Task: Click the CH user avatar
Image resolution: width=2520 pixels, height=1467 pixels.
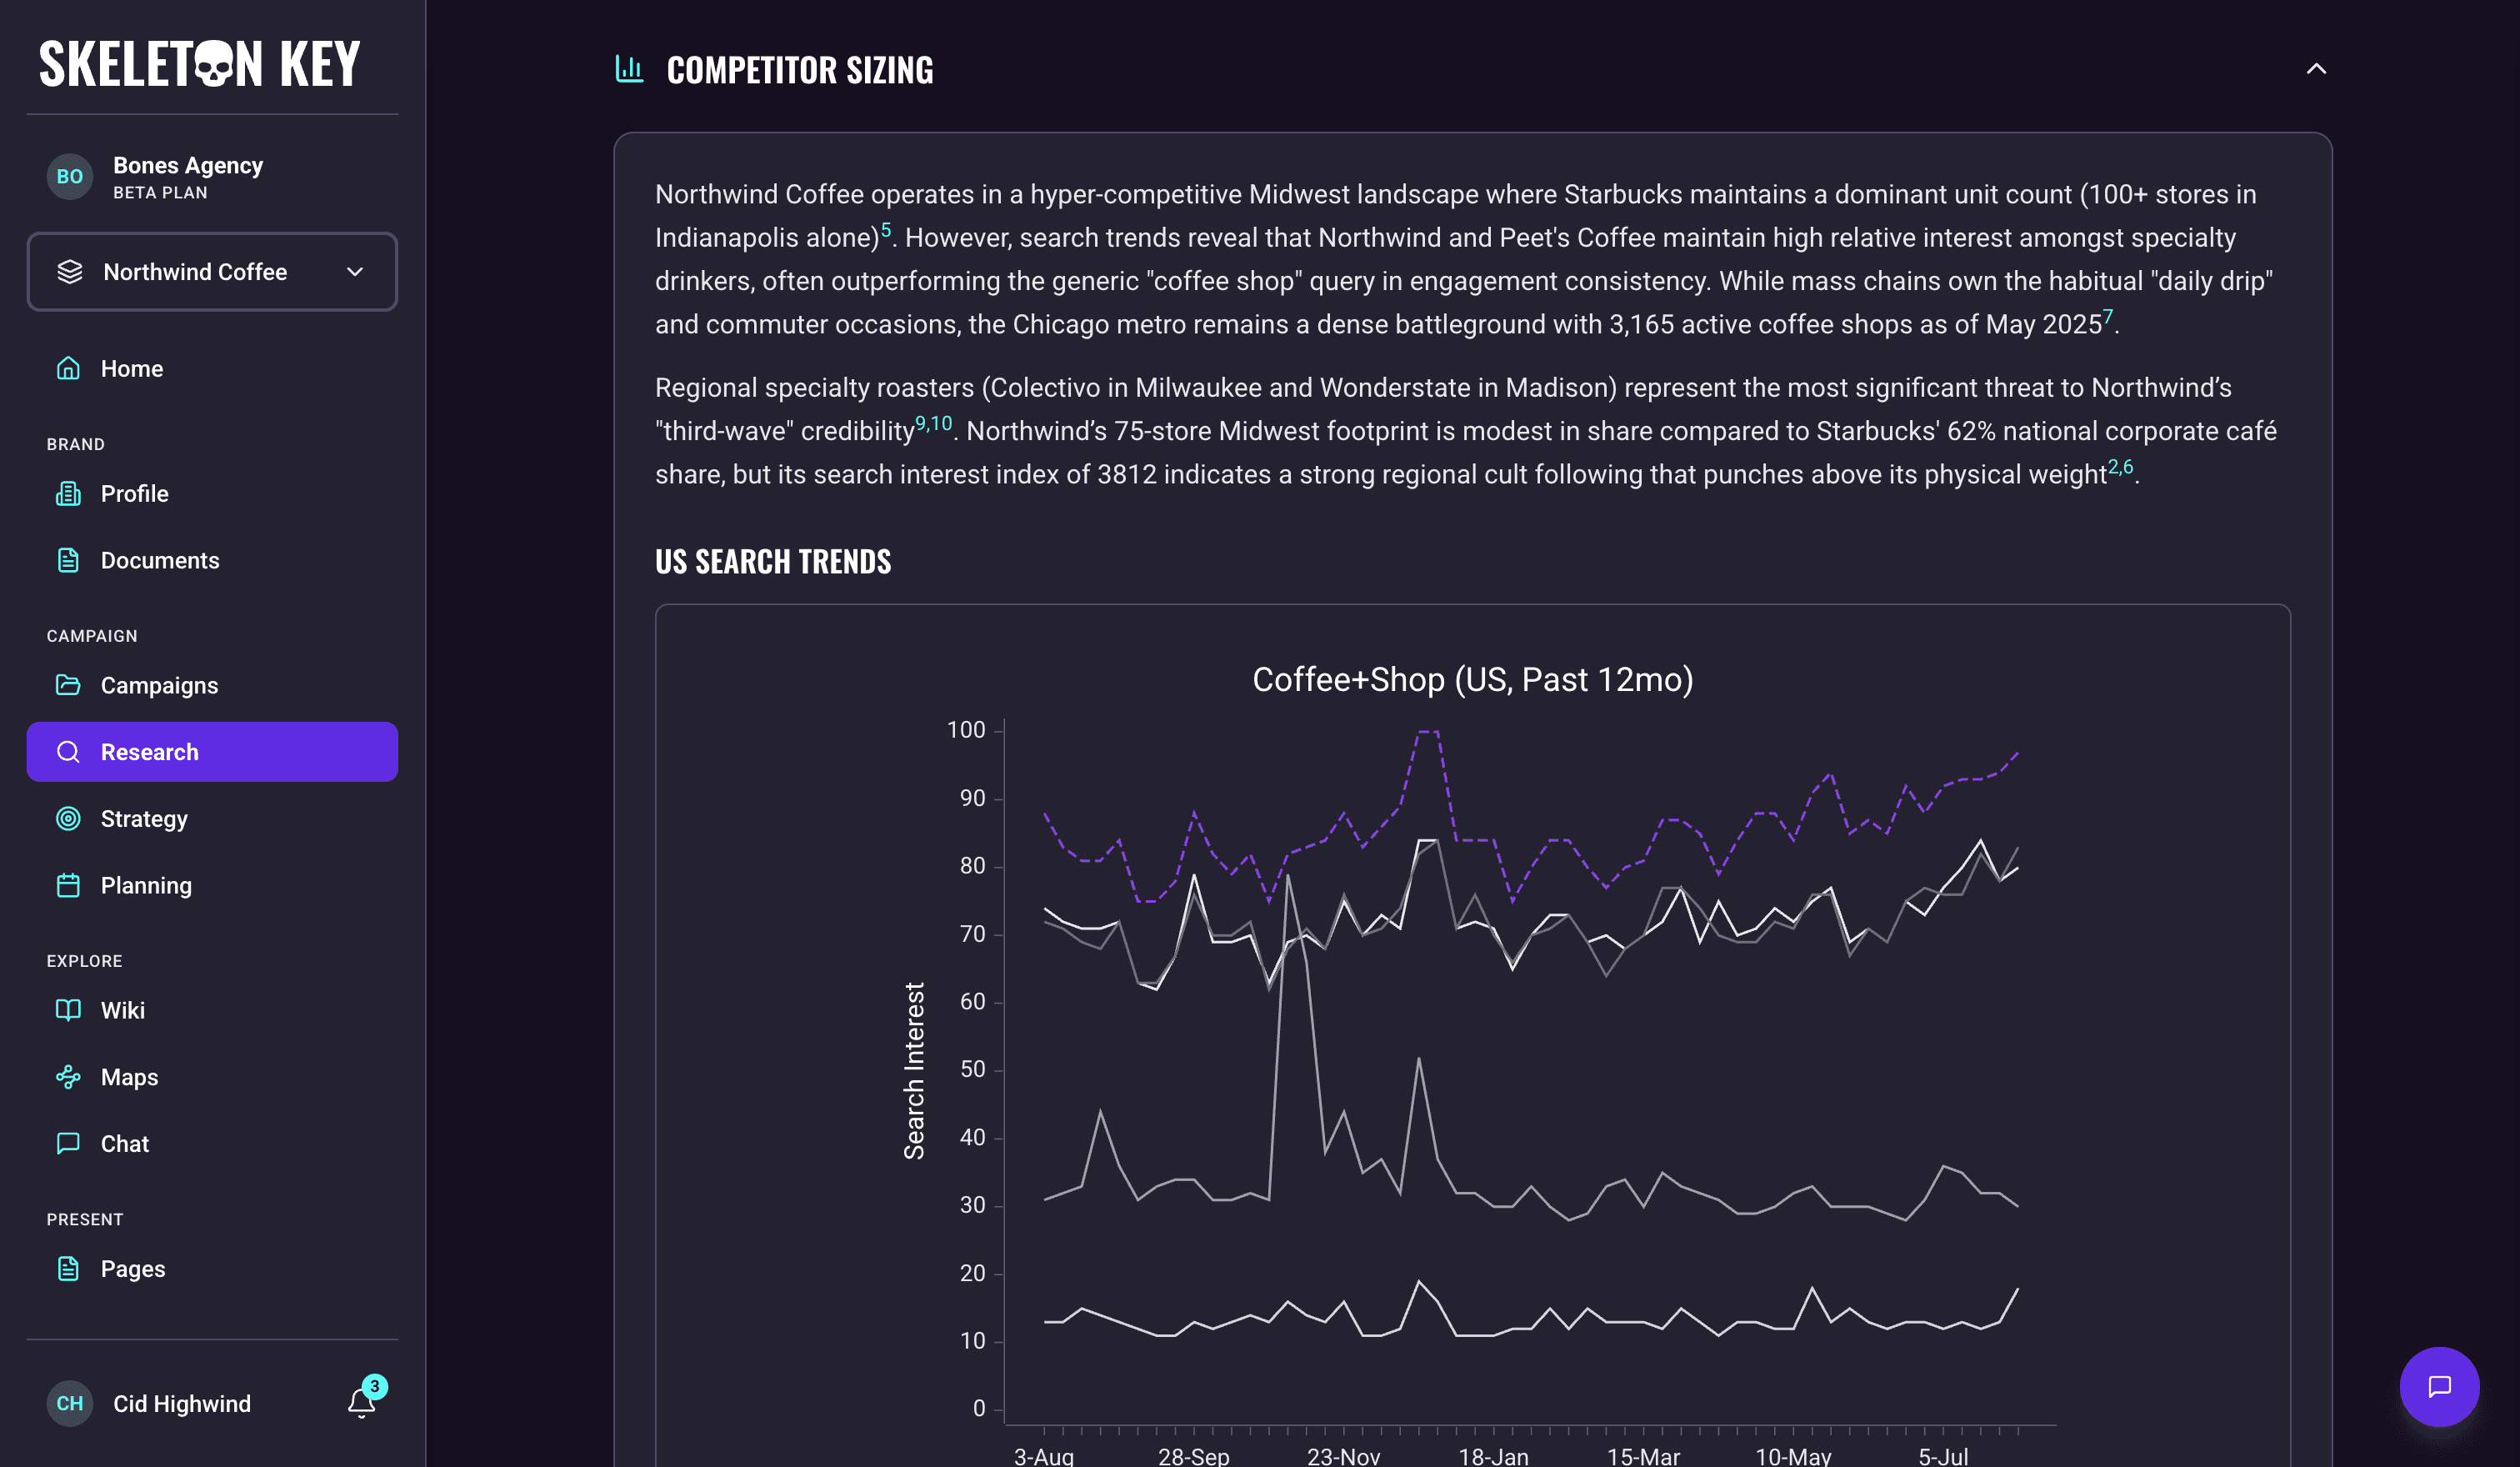Action: [x=70, y=1404]
